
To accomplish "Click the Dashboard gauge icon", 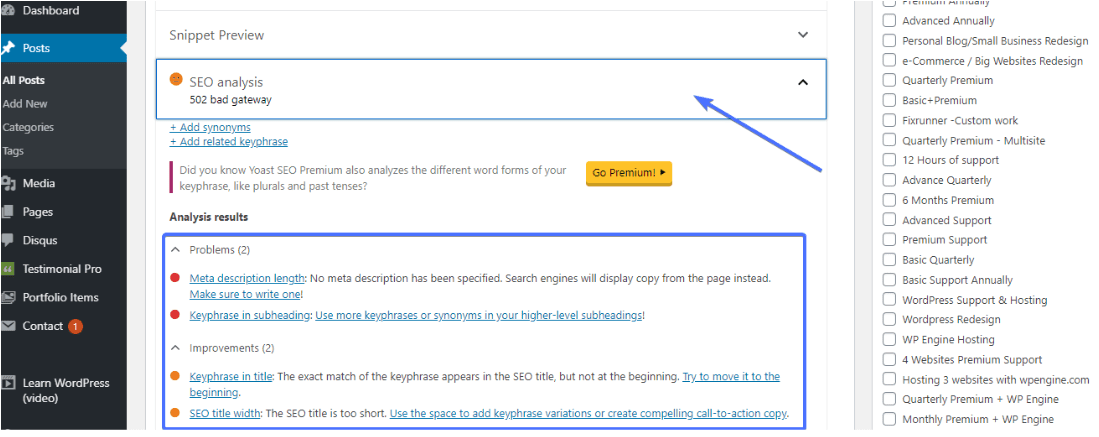I will coord(8,11).
